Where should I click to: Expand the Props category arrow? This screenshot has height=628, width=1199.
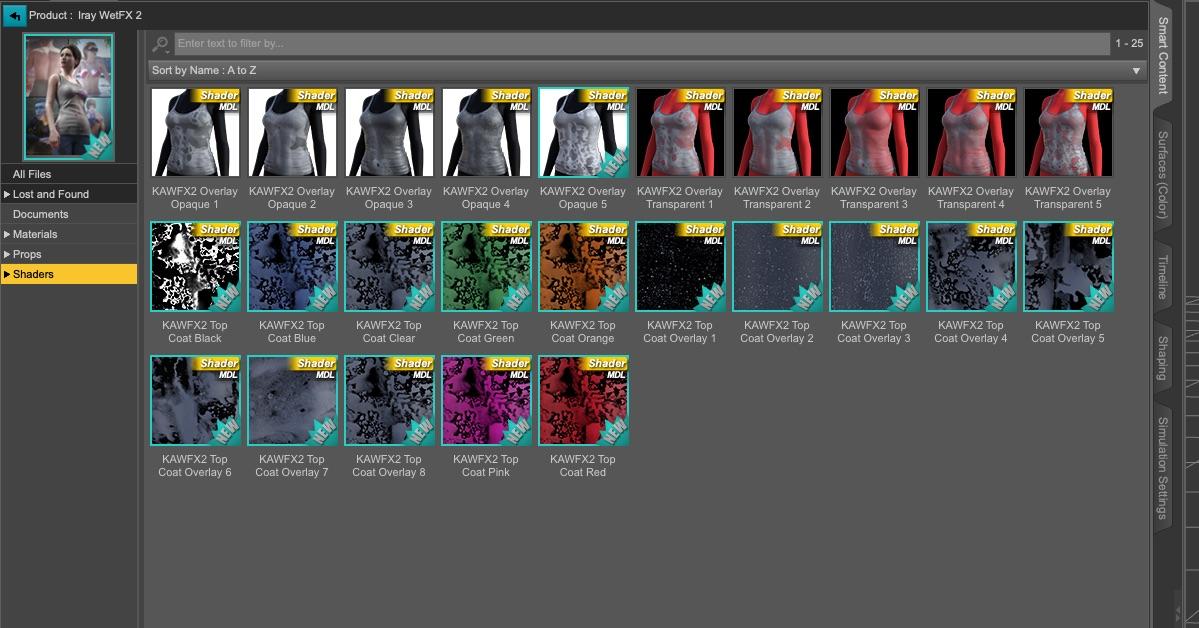click(7, 254)
